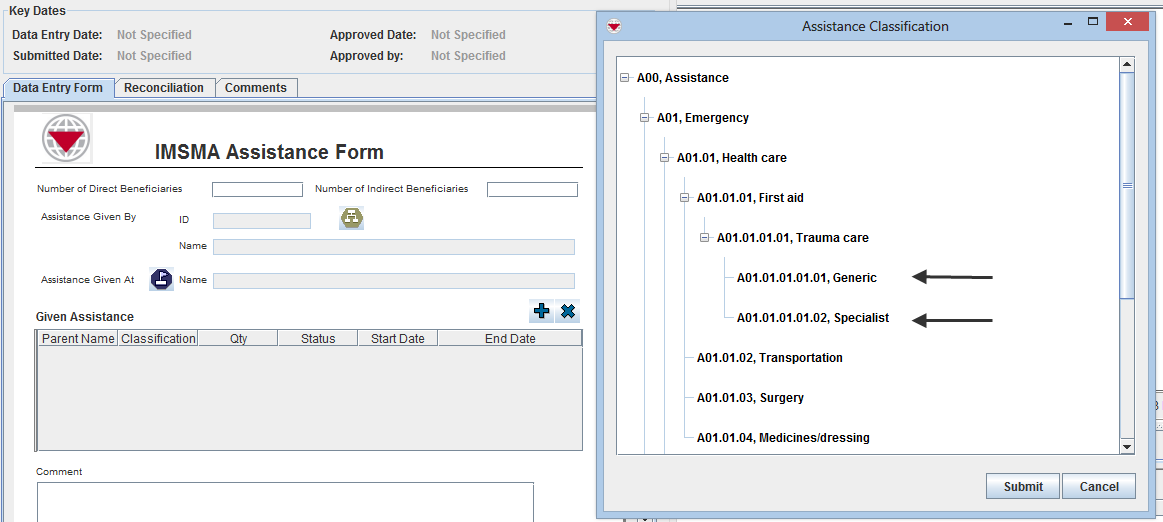Remove Given Assistance row with X icon
Image resolution: width=1163 pixels, height=522 pixels.
point(568,312)
